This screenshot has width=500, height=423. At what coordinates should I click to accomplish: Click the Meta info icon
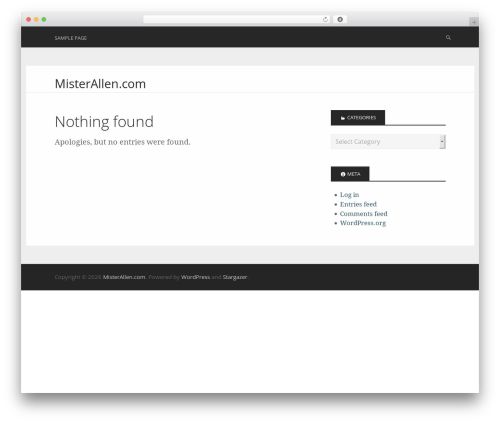point(343,174)
